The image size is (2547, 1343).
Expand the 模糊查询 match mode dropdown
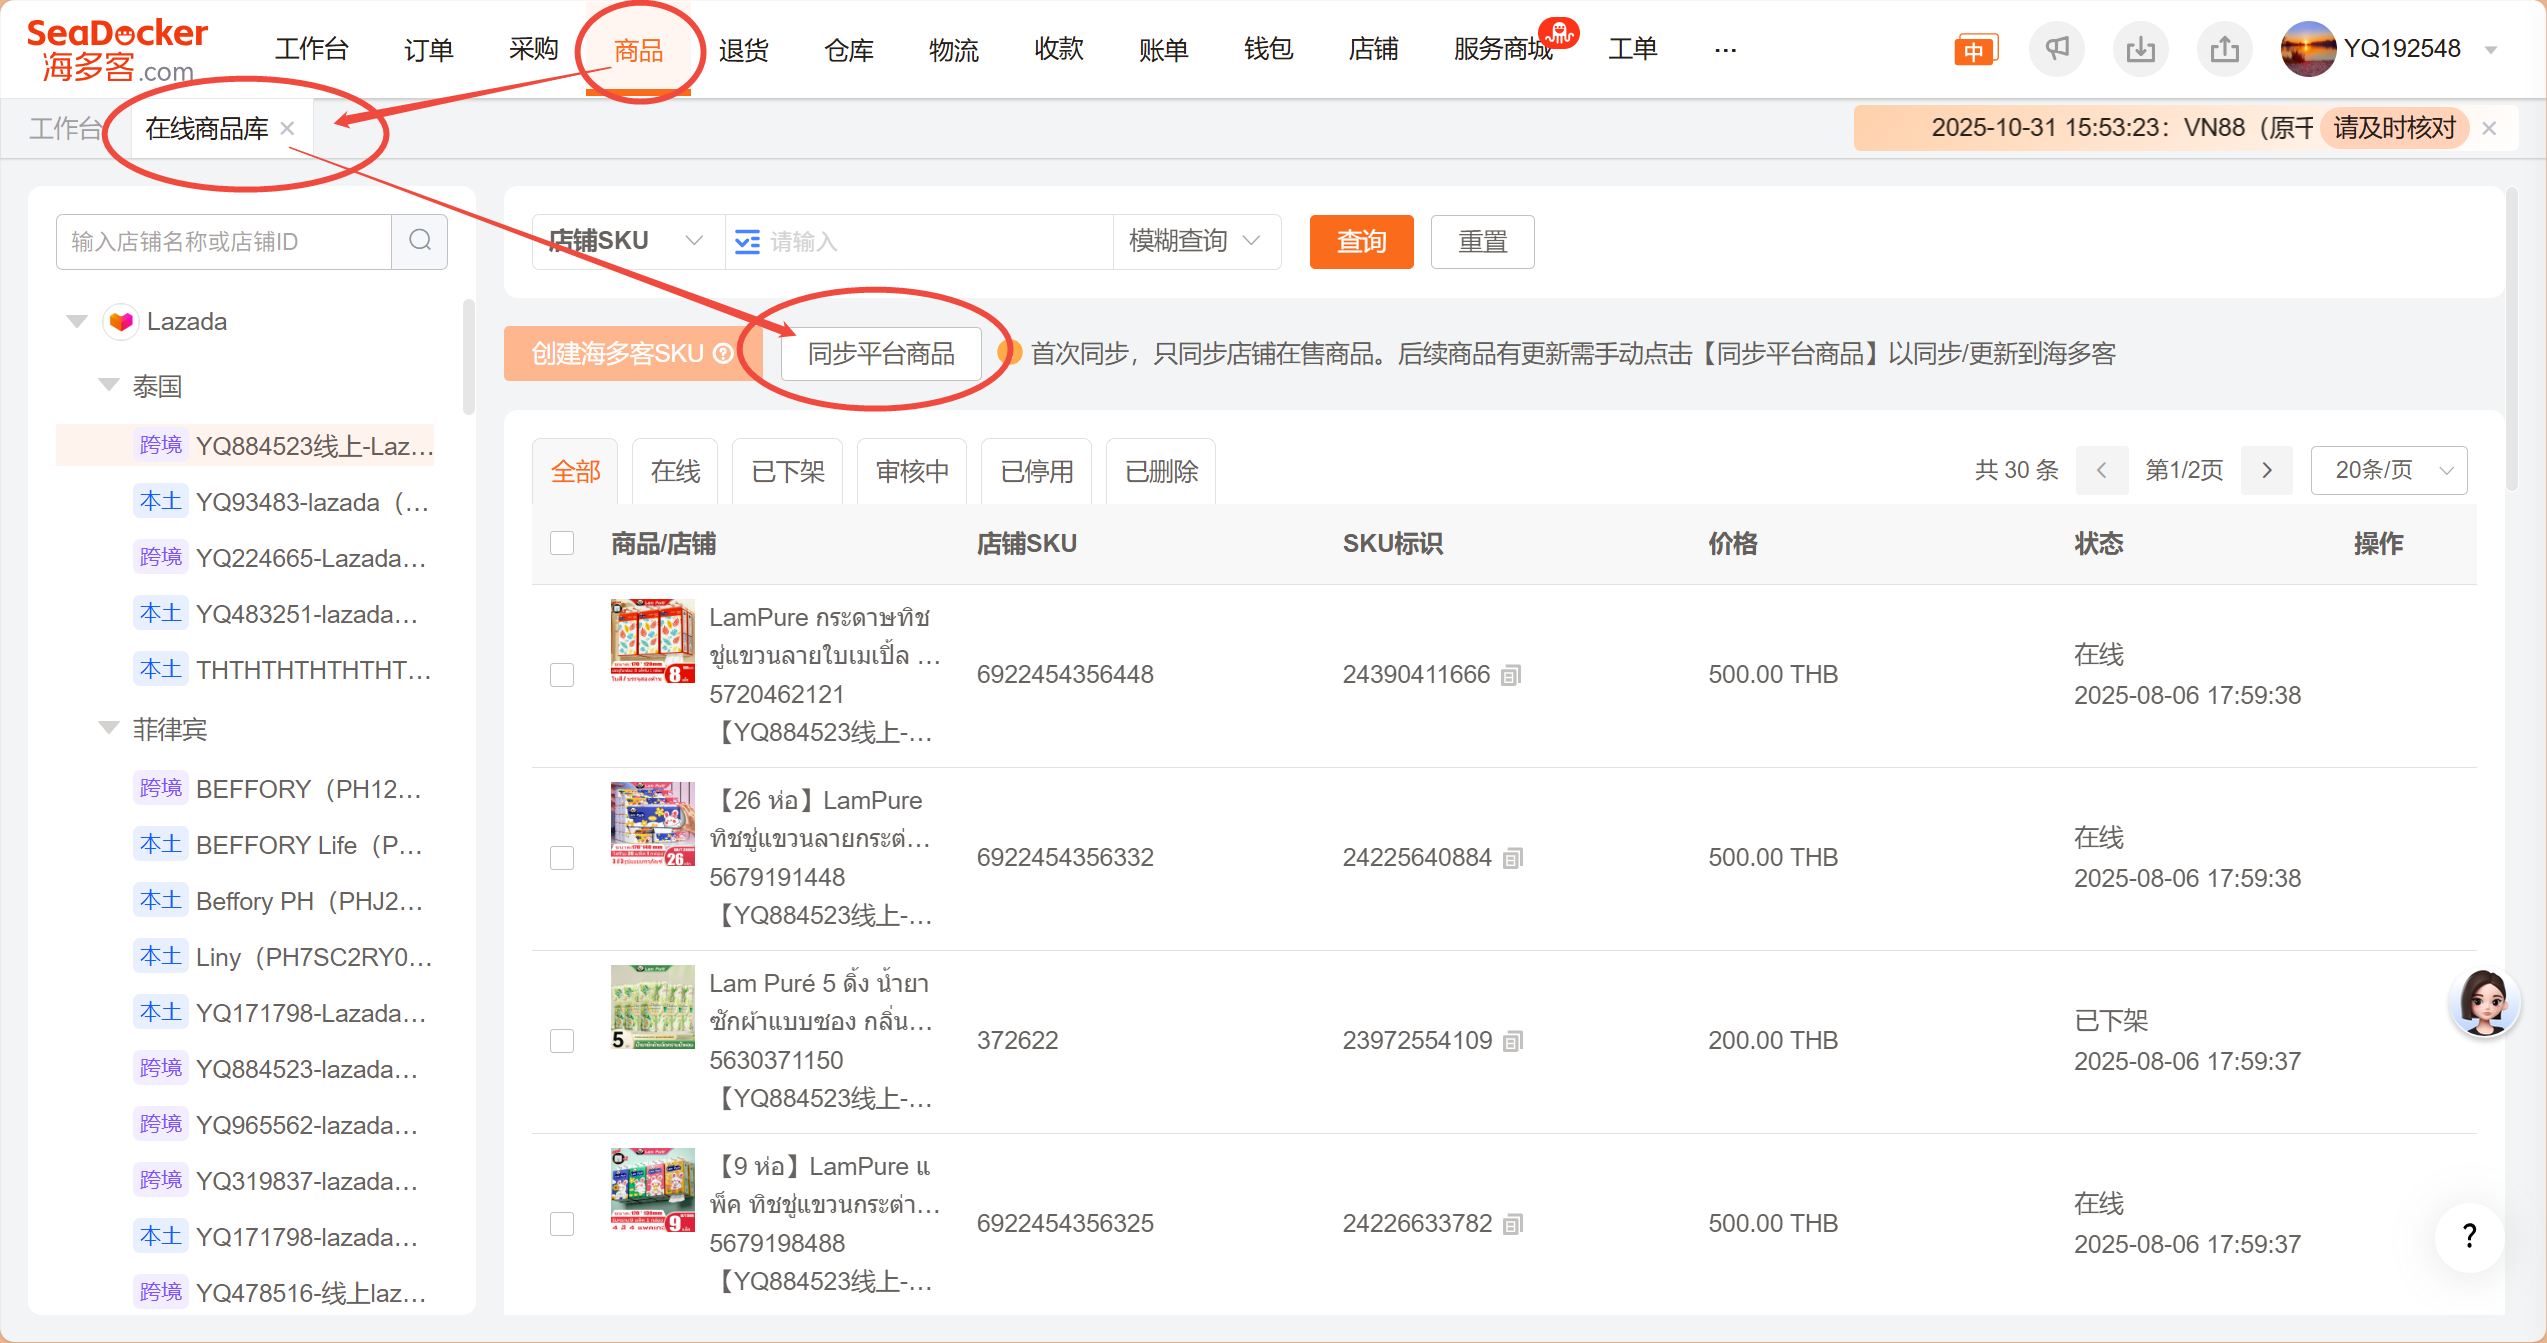click(1195, 241)
